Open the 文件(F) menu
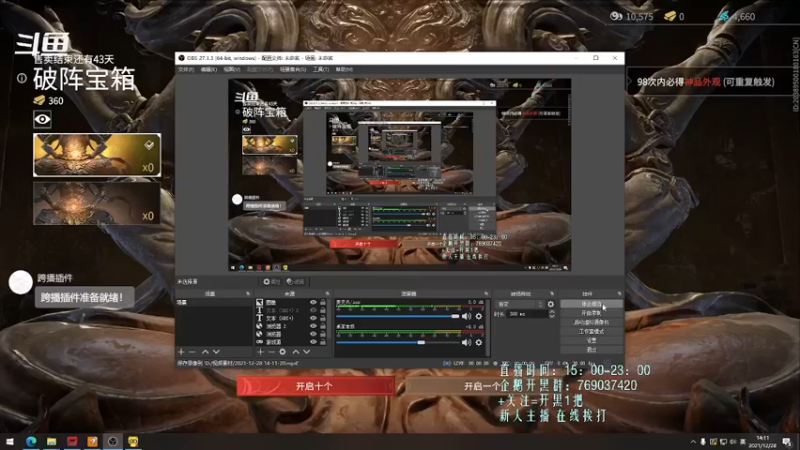This screenshot has width=800, height=450. click(186, 69)
